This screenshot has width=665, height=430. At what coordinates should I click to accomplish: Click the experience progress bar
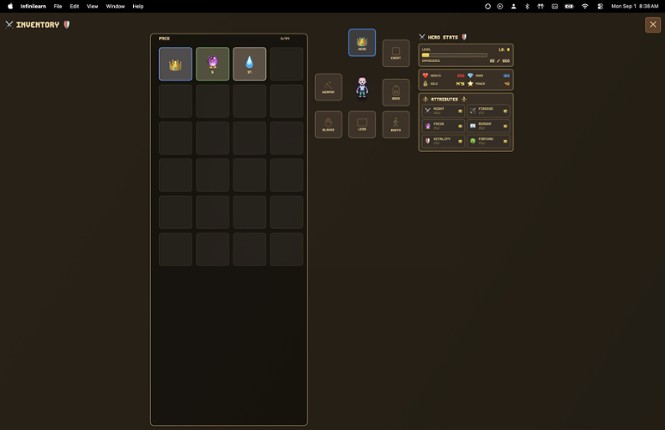[x=454, y=55]
